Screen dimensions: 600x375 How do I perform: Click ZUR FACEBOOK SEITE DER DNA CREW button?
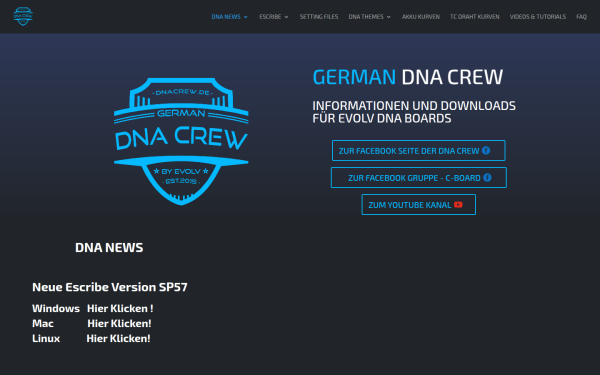pos(419,151)
